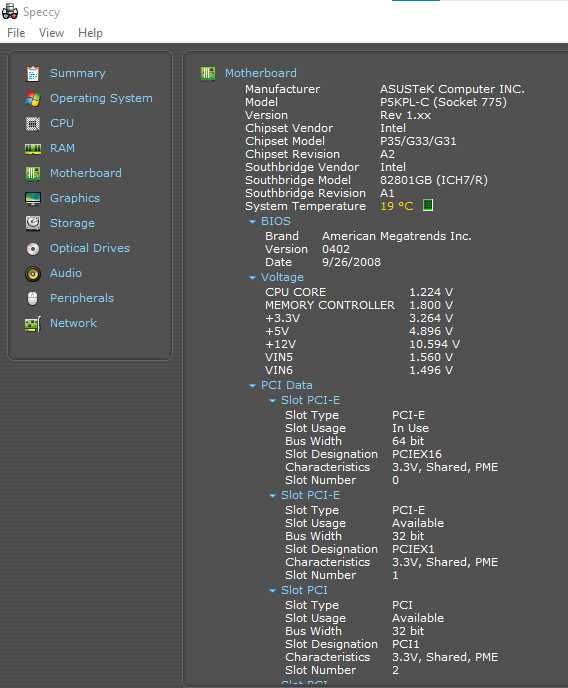This screenshot has width=568, height=688.
Task: Click the green temperature indicator icon
Action: tap(428, 205)
